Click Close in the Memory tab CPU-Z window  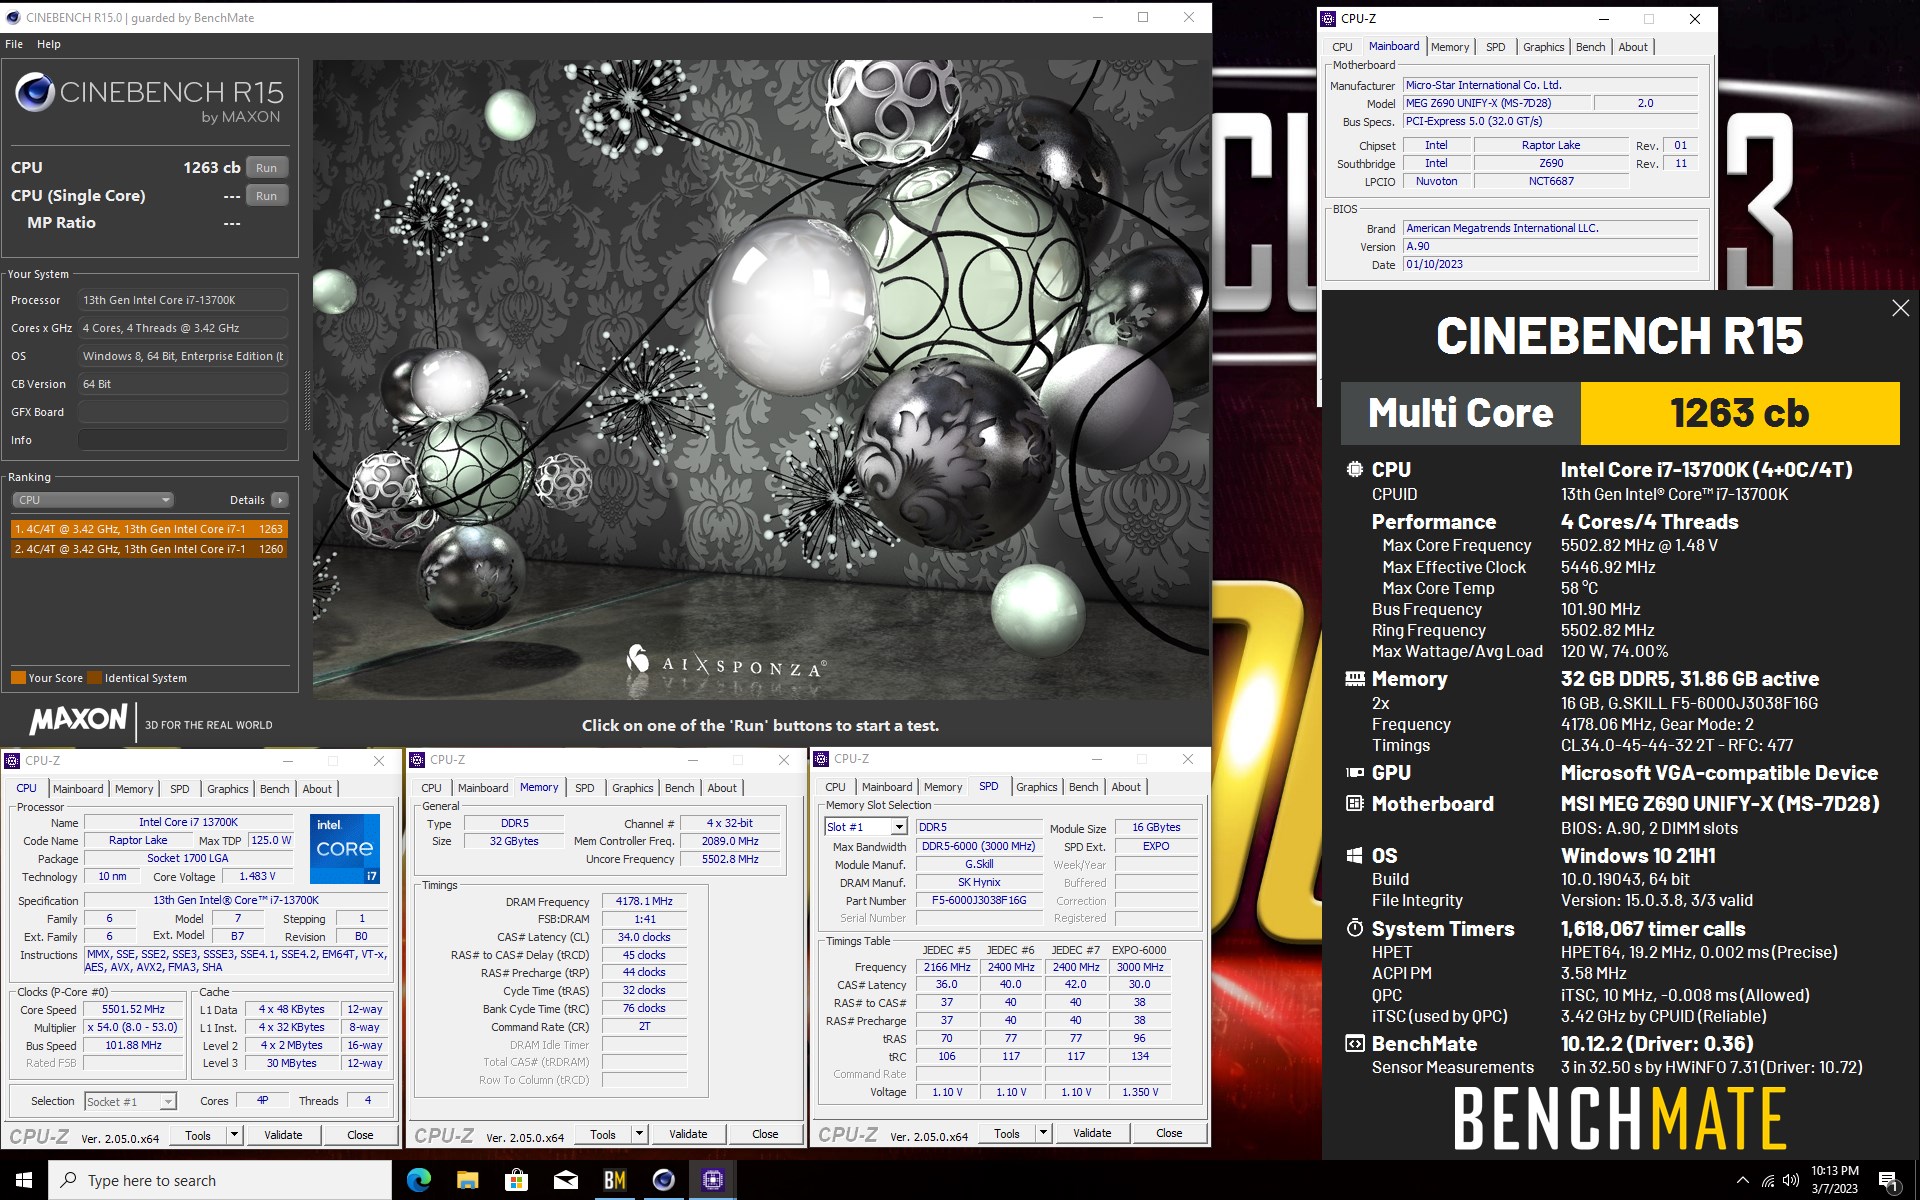click(765, 1134)
